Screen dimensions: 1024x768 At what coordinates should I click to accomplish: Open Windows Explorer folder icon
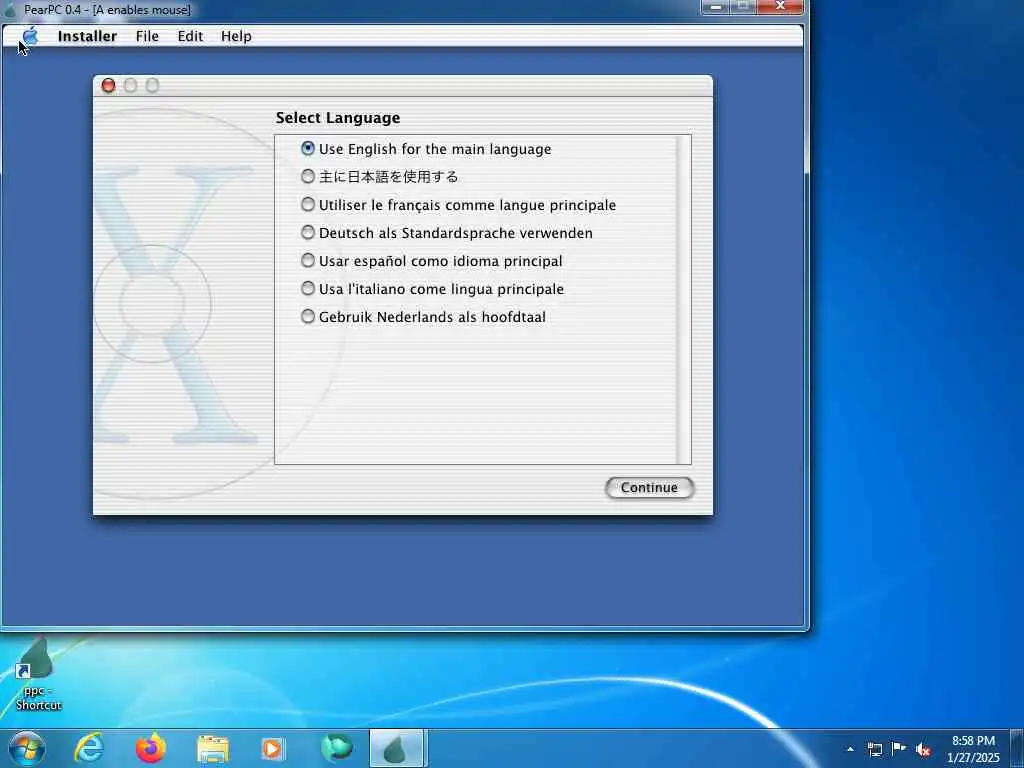213,749
